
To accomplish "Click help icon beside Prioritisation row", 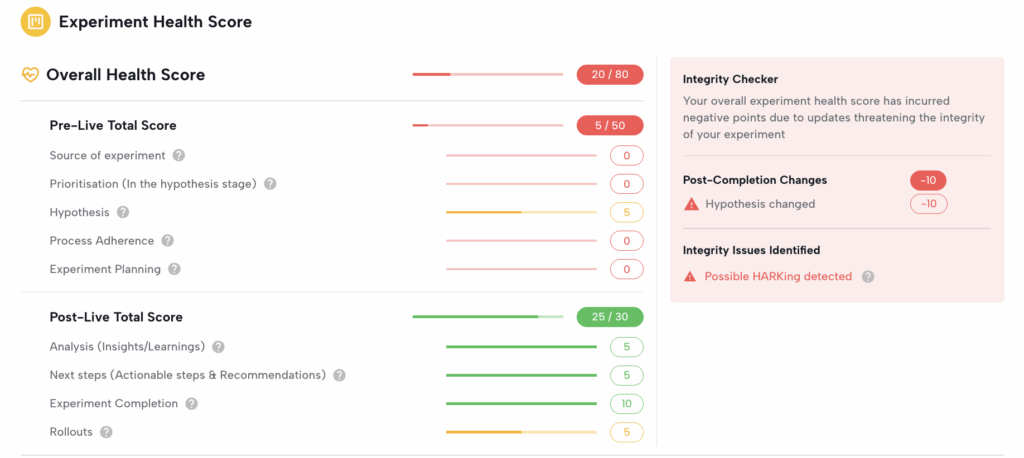I will coord(270,184).
